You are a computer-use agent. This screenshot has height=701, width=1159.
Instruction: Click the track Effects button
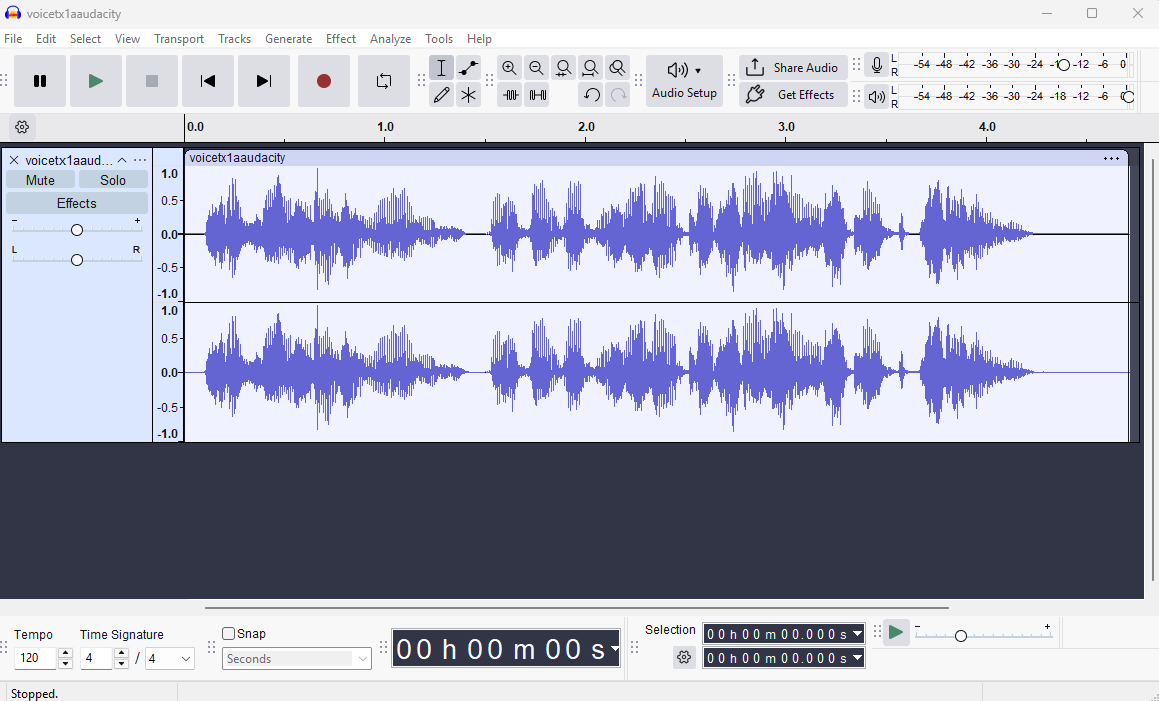click(x=76, y=203)
